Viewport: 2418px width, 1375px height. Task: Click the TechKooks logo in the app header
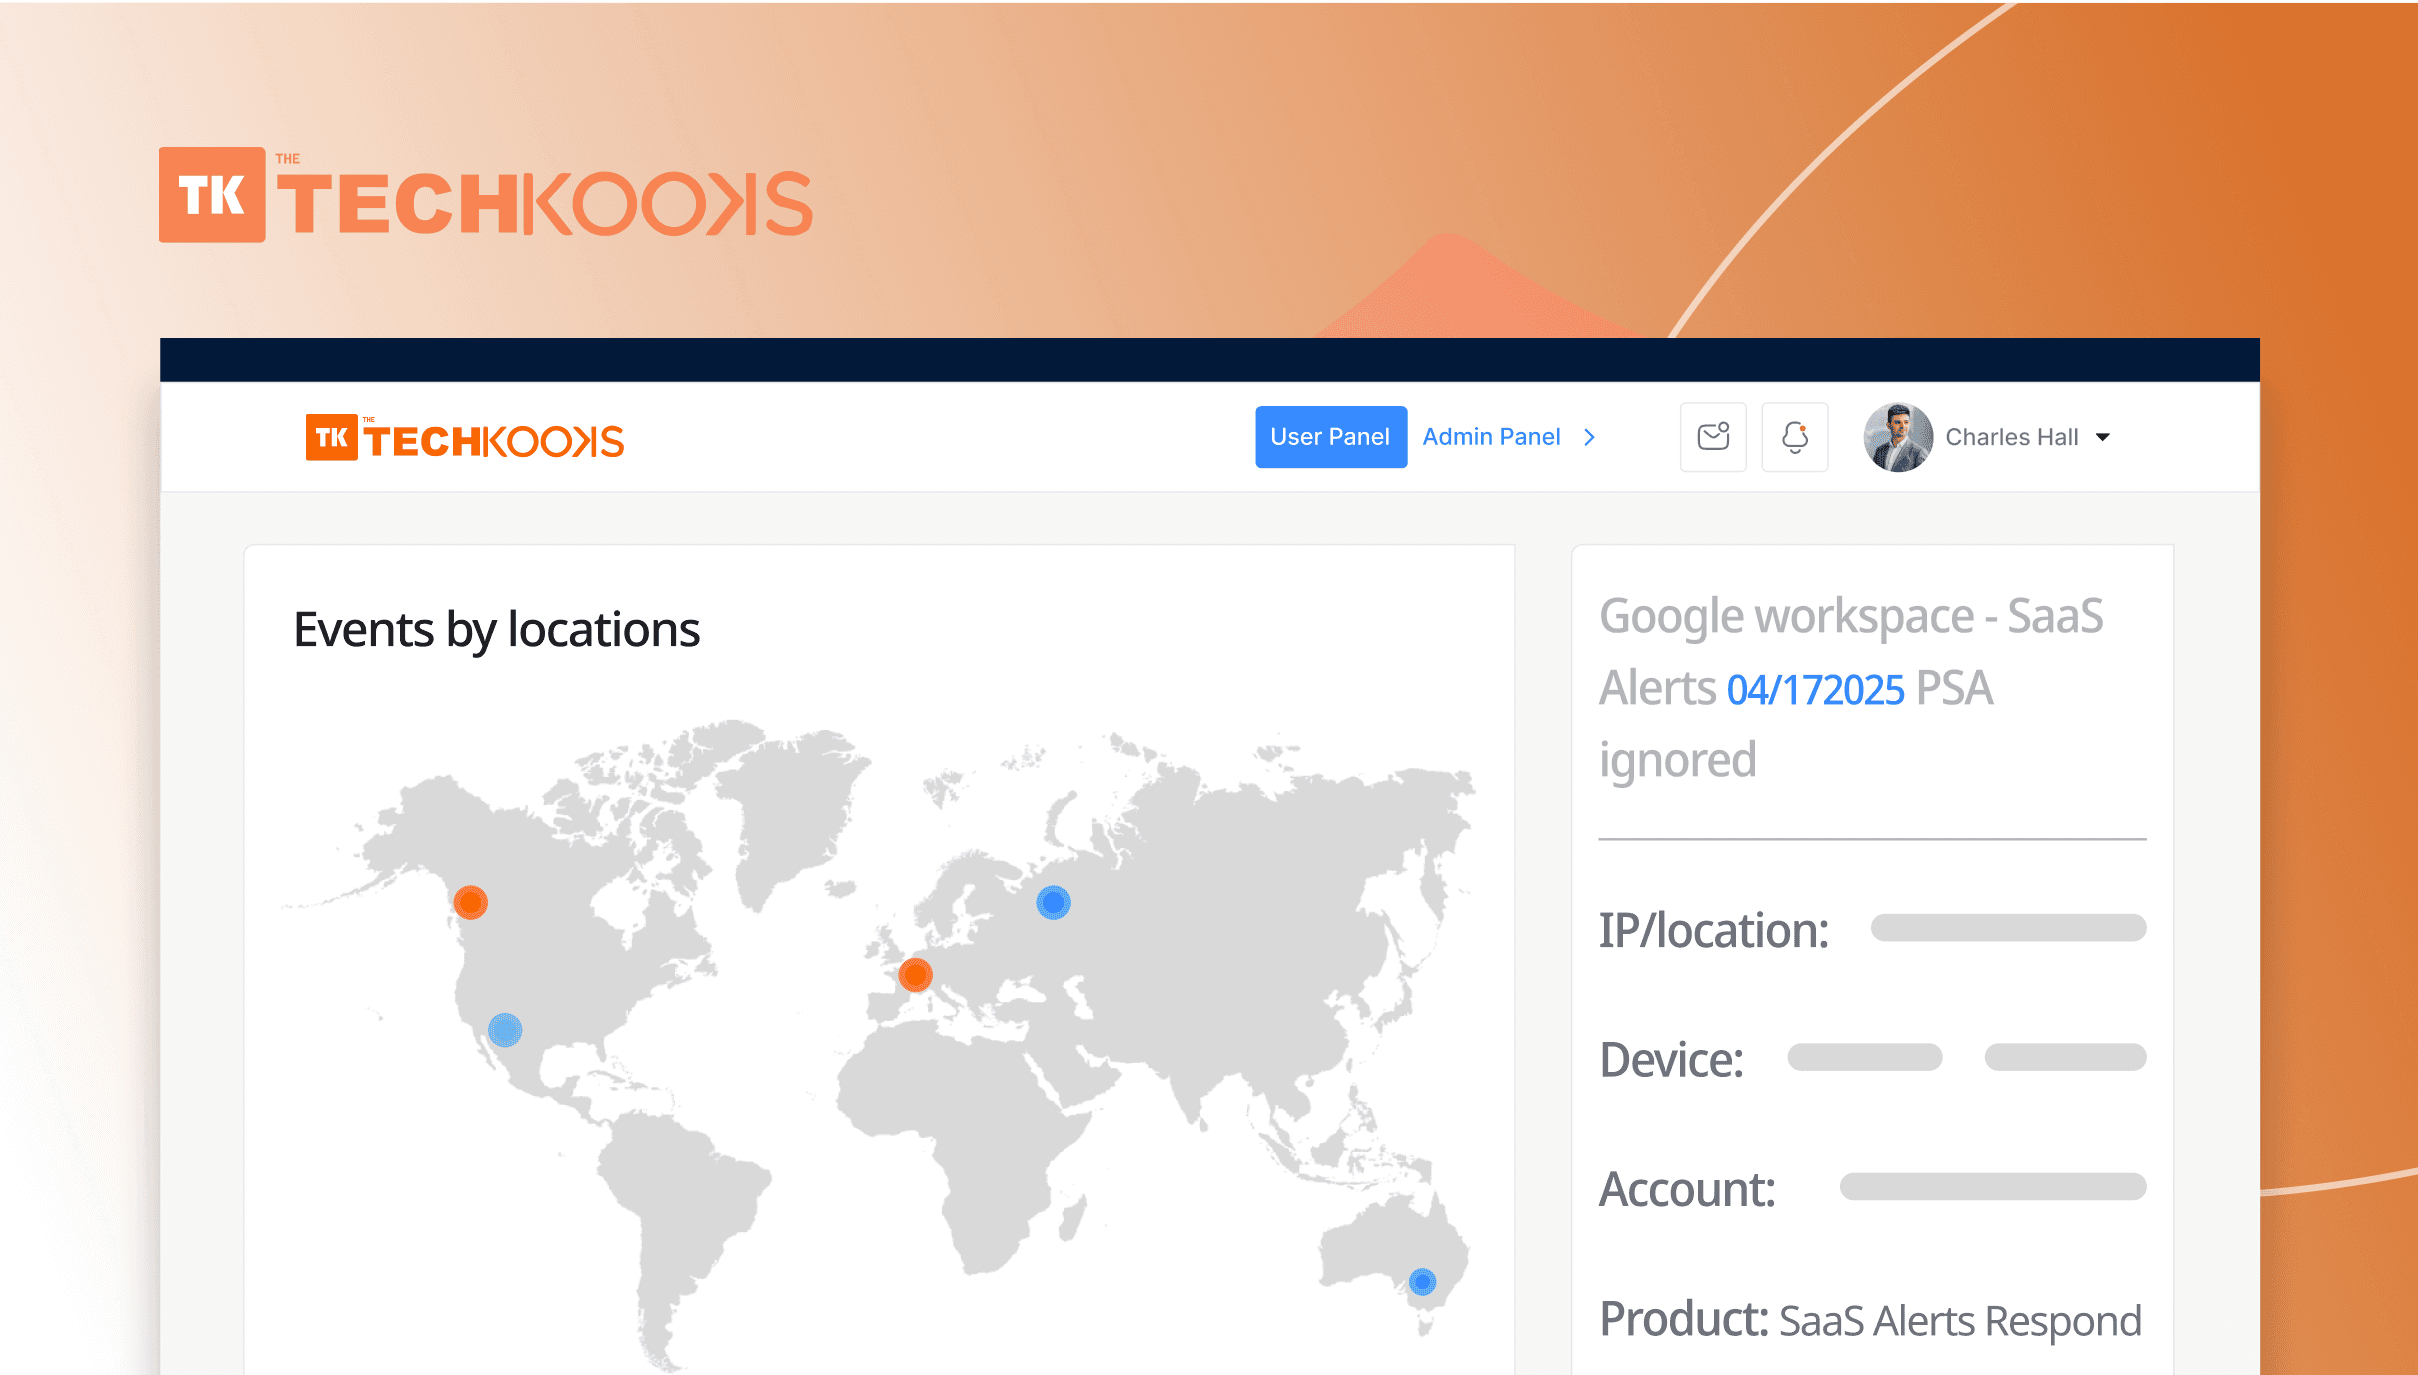point(465,438)
